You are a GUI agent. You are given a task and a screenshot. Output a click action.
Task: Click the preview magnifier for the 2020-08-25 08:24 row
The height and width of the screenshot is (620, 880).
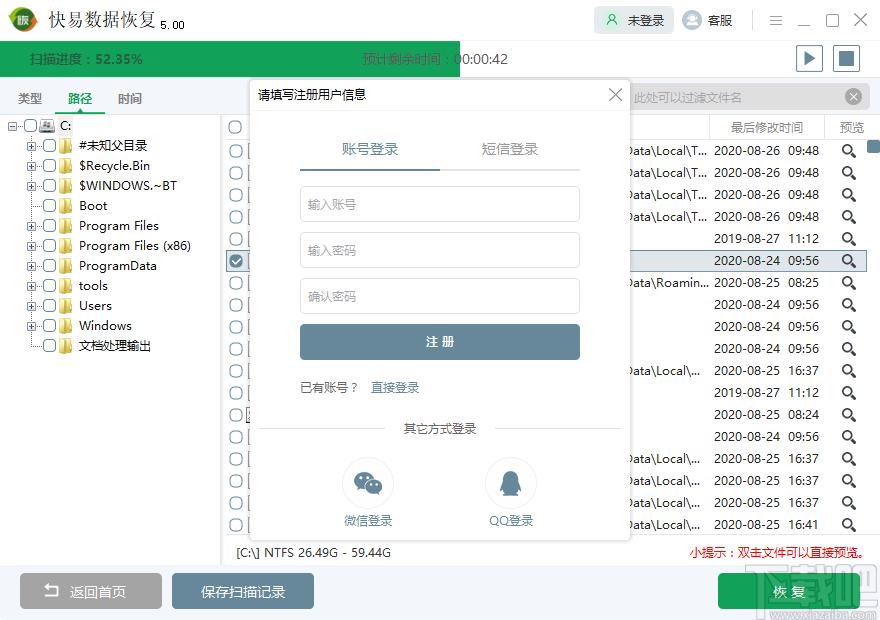point(849,415)
